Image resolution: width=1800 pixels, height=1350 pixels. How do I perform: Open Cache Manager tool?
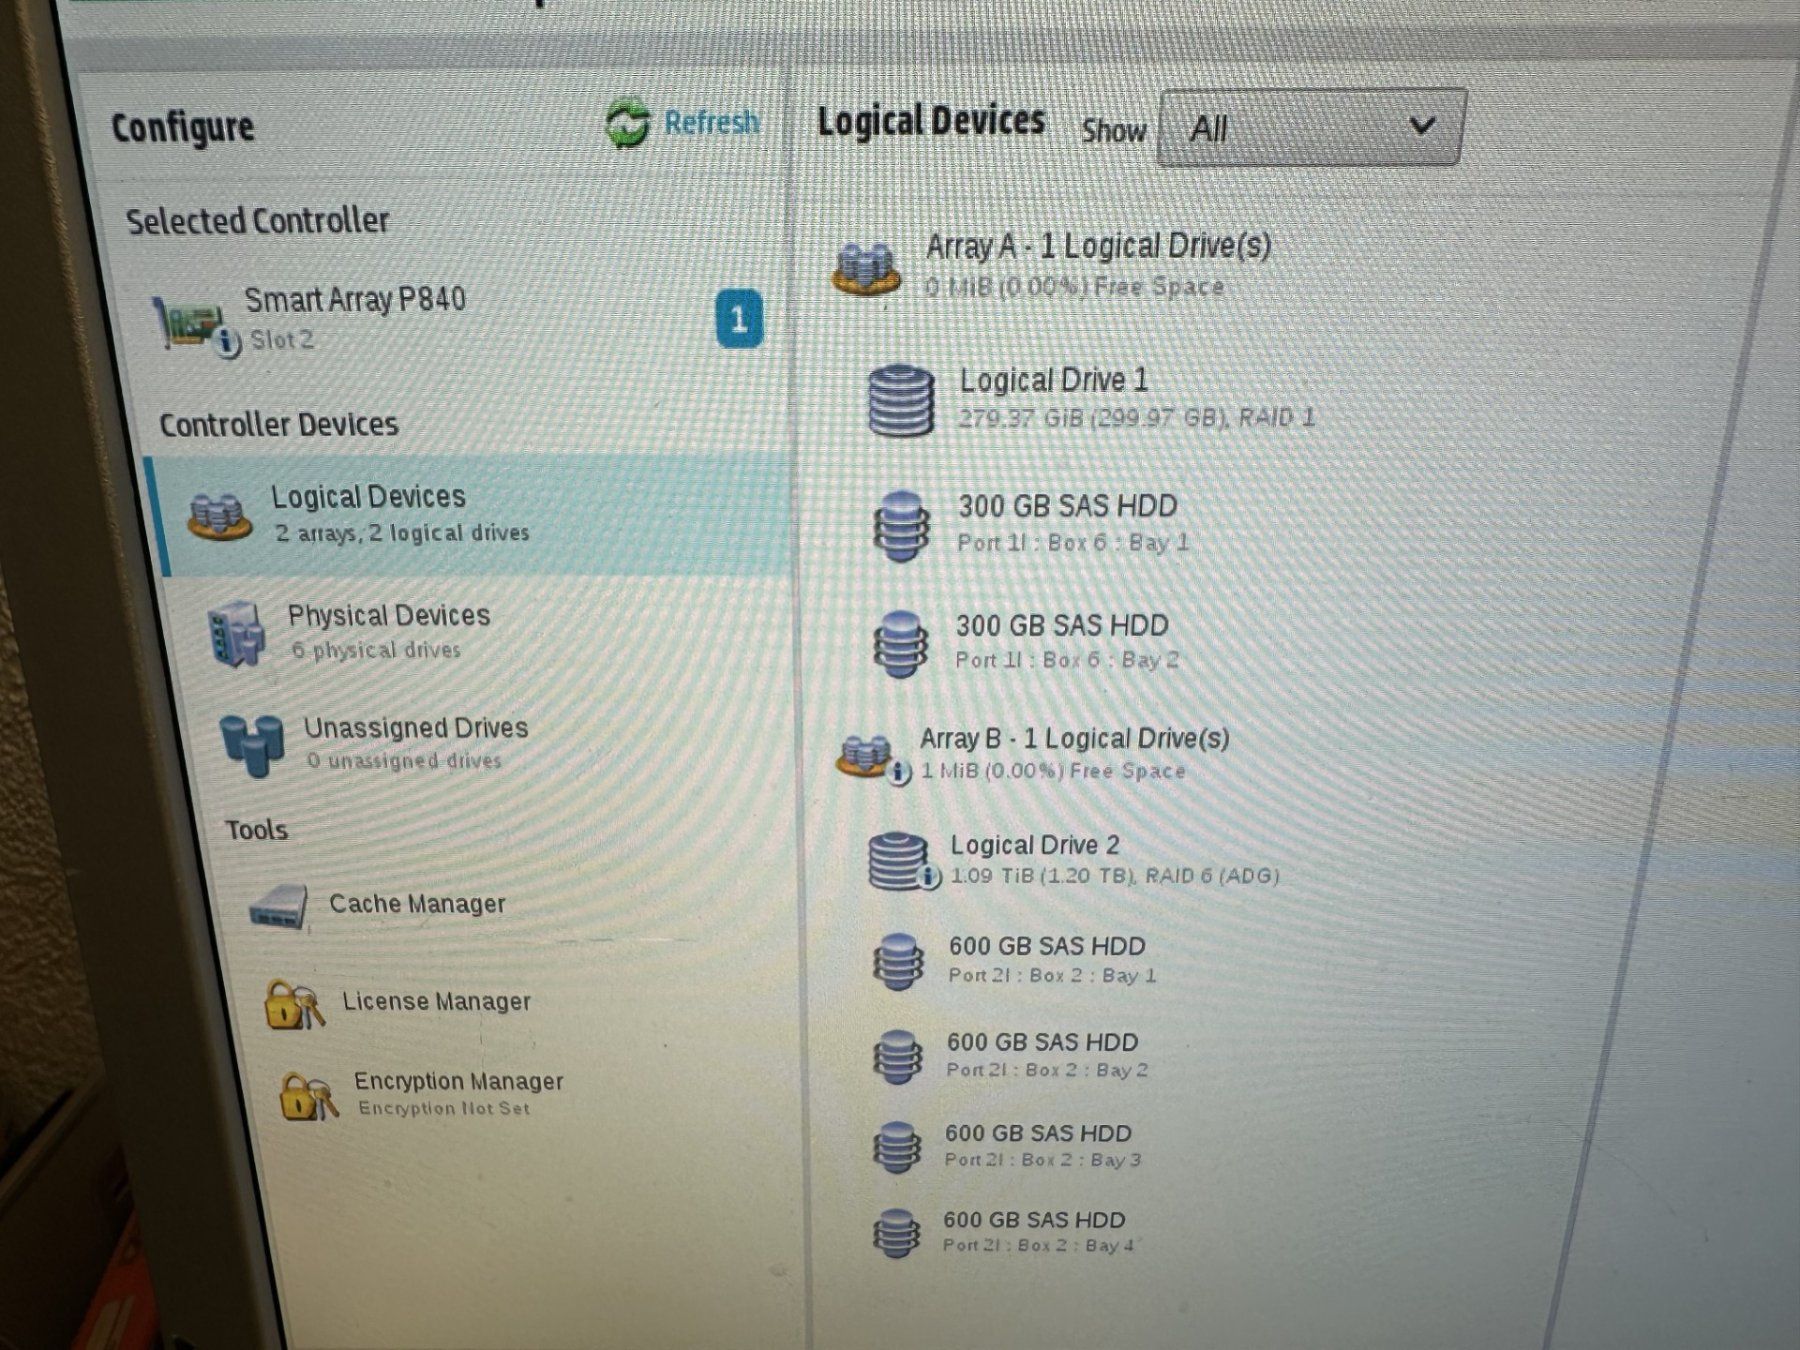click(x=417, y=904)
